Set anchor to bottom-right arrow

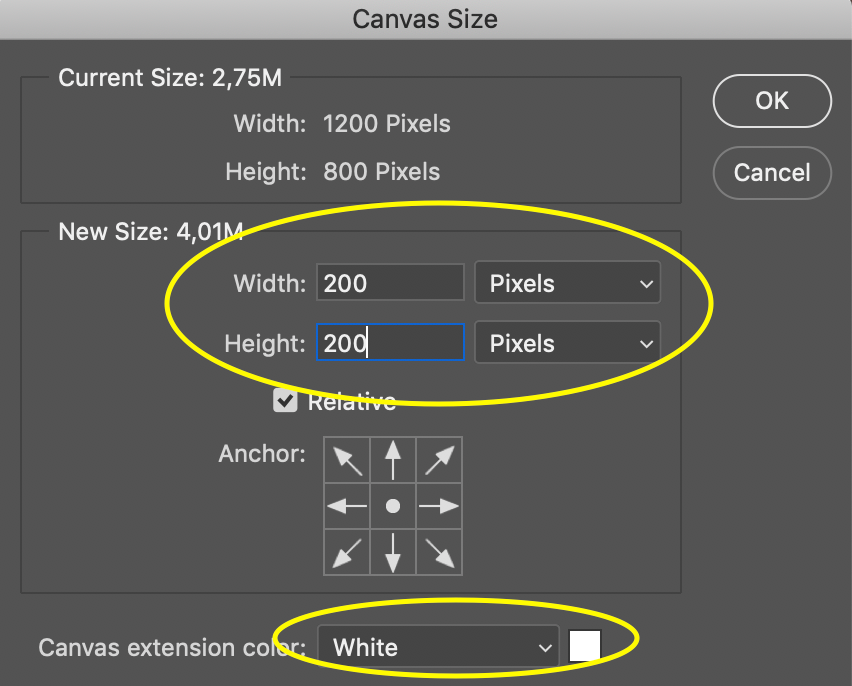pos(439,552)
